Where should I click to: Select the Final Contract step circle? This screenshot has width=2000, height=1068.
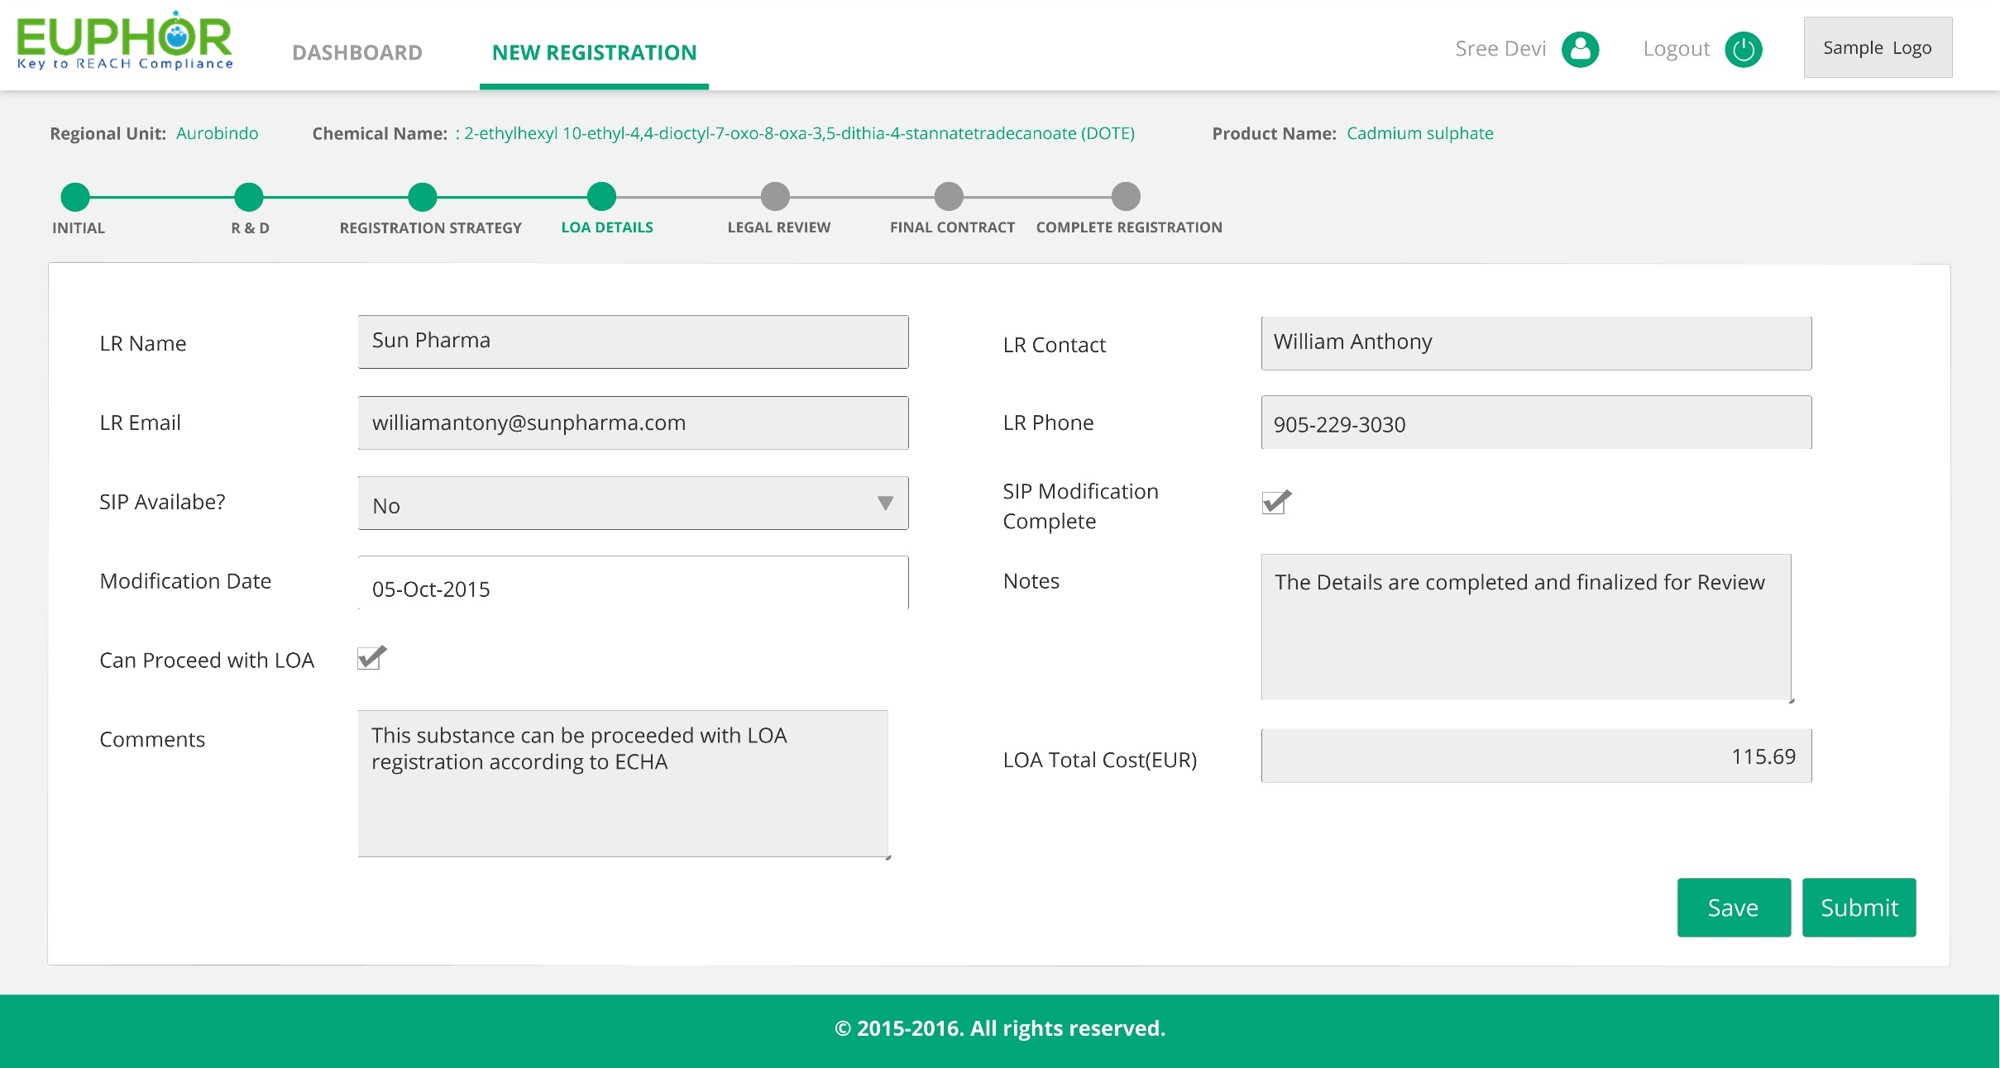pos(949,197)
